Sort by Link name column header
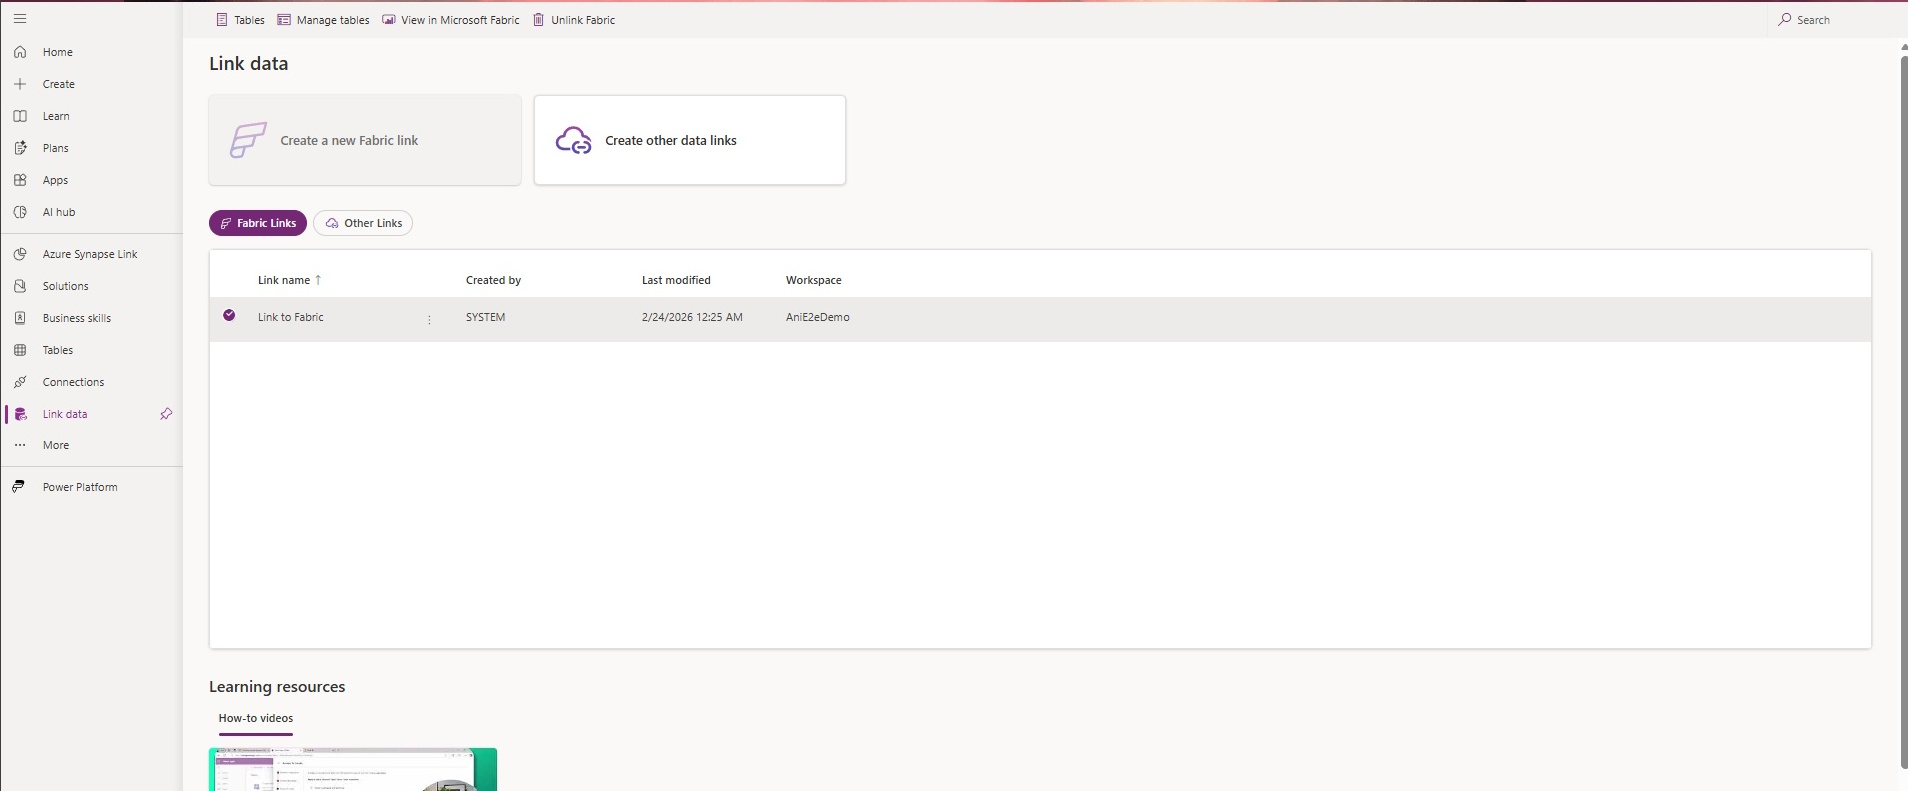 [x=289, y=280]
